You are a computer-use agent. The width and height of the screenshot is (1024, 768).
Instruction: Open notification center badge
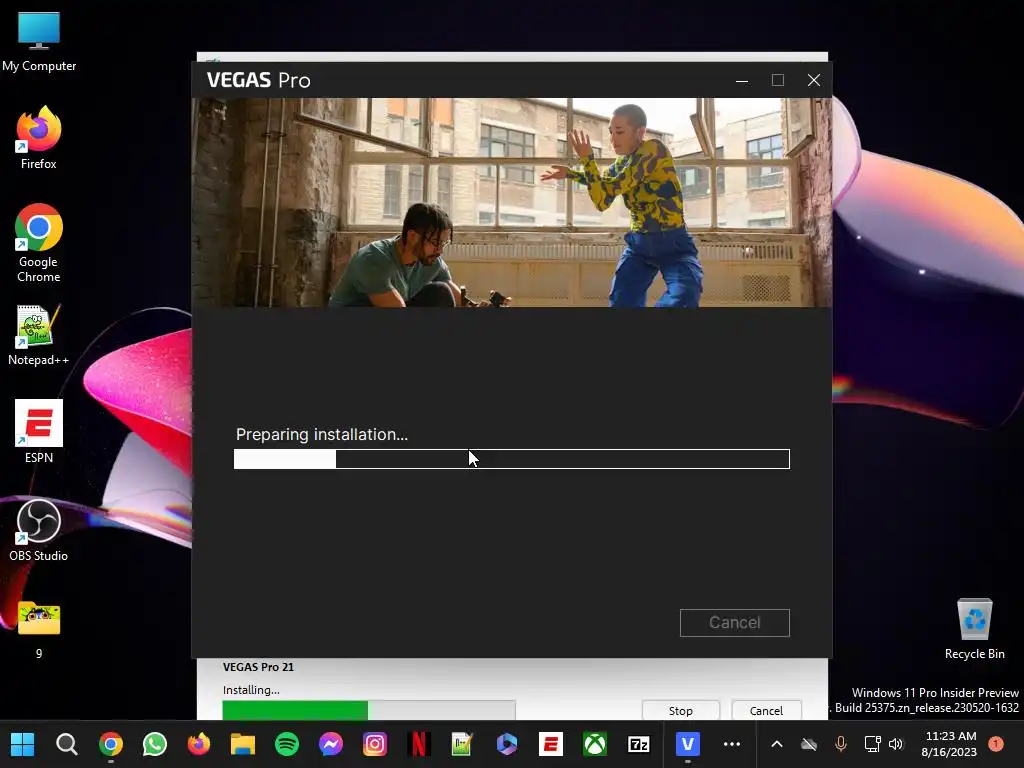[x=995, y=744]
